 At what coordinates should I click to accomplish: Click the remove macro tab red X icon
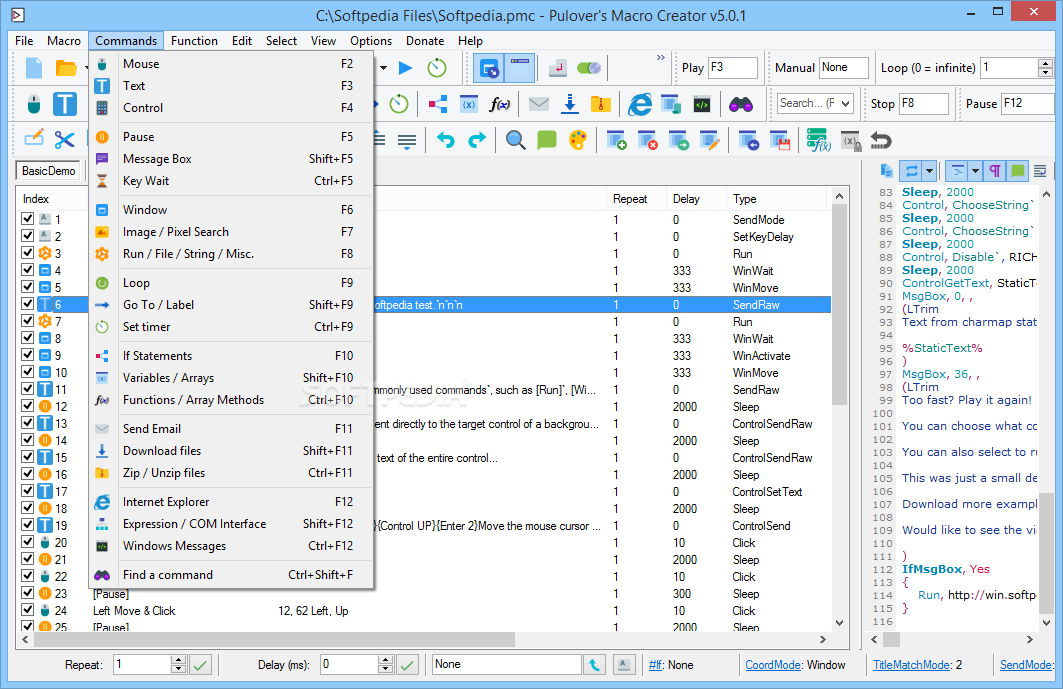pos(647,140)
